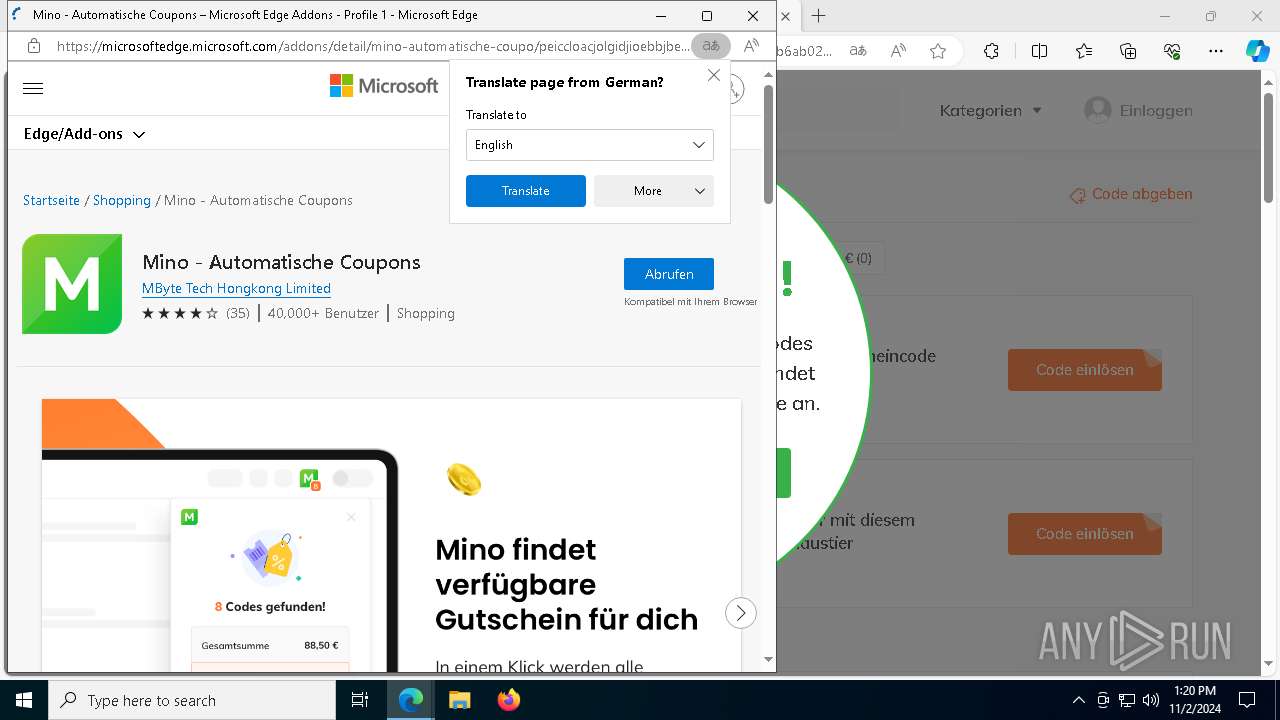The width and height of the screenshot is (1280, 720).
Task: Show hidden system tray icons
Action: [x=1078, y=700]
